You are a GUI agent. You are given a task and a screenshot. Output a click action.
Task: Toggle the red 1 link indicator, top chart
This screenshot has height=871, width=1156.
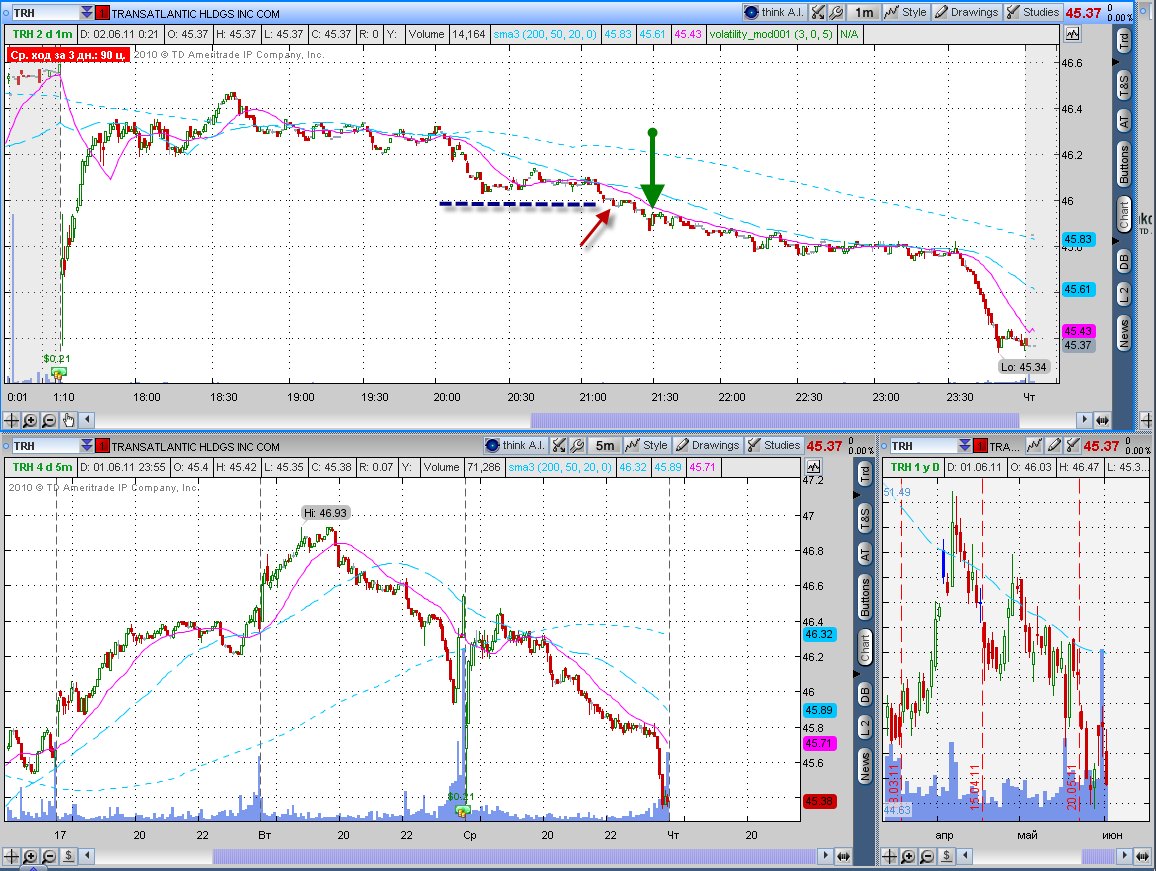tap(103, 13)
